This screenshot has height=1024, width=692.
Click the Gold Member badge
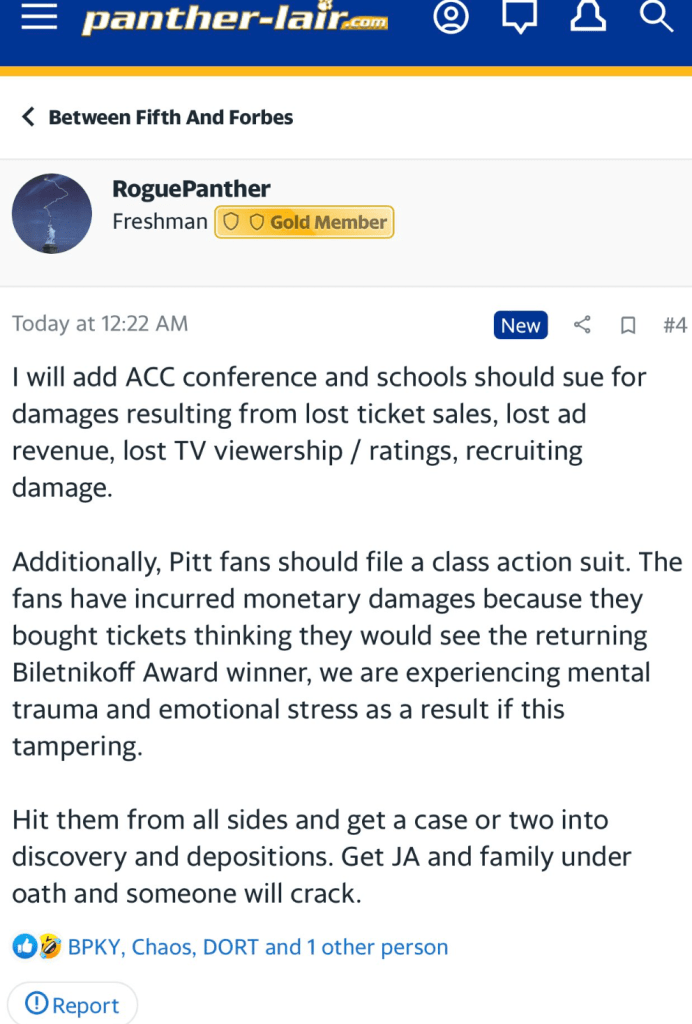point(304,222)
